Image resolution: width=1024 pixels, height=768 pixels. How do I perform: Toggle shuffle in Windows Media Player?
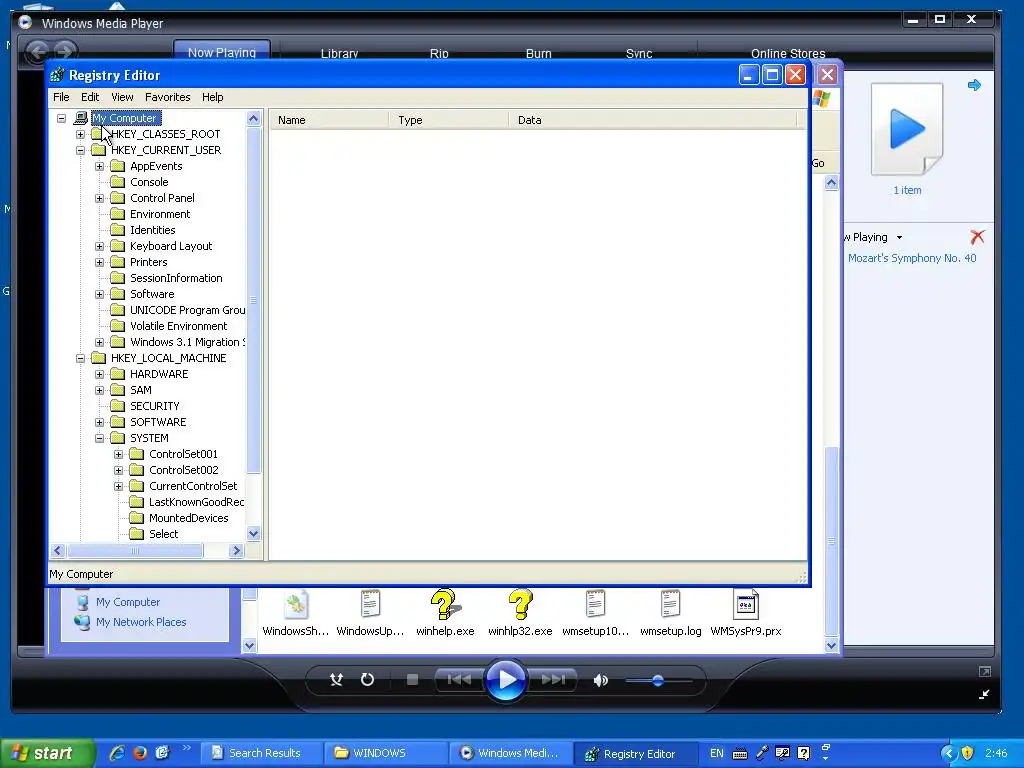tap(336, 680)
